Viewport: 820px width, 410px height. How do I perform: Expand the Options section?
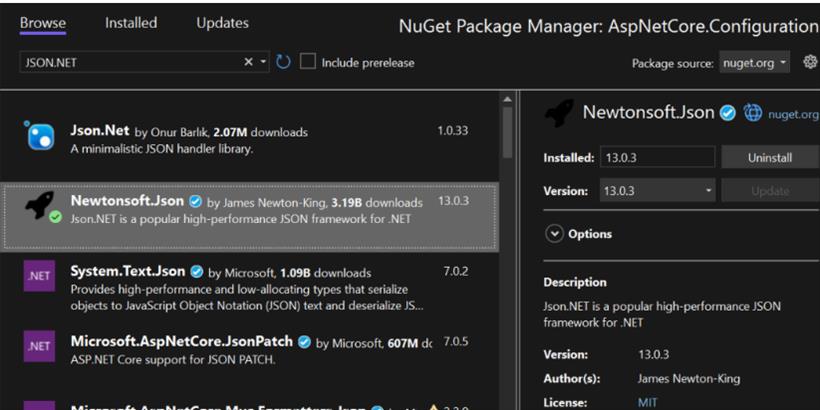[x=554, y=234]
